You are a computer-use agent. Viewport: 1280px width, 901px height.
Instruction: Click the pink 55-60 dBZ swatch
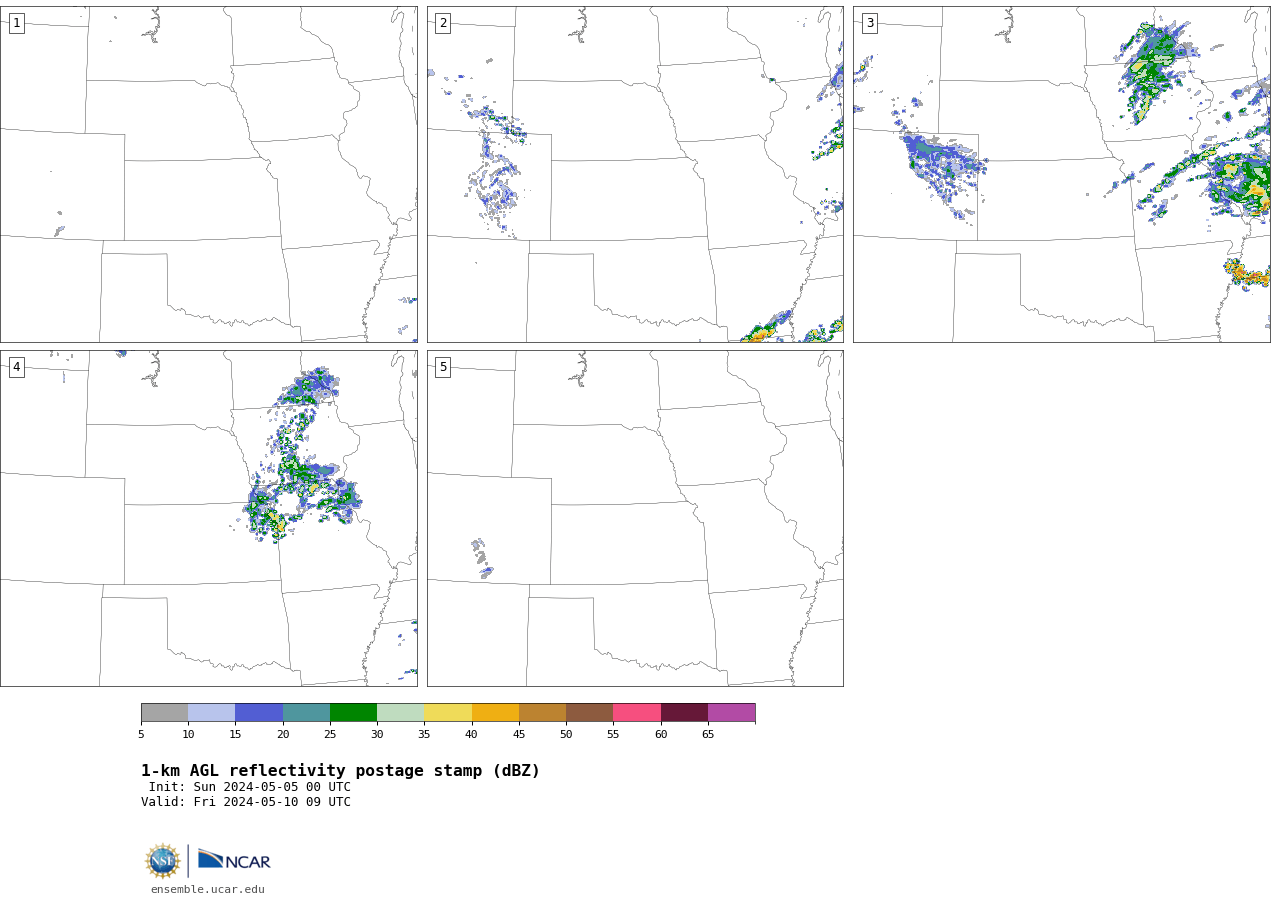pos(637,712)
